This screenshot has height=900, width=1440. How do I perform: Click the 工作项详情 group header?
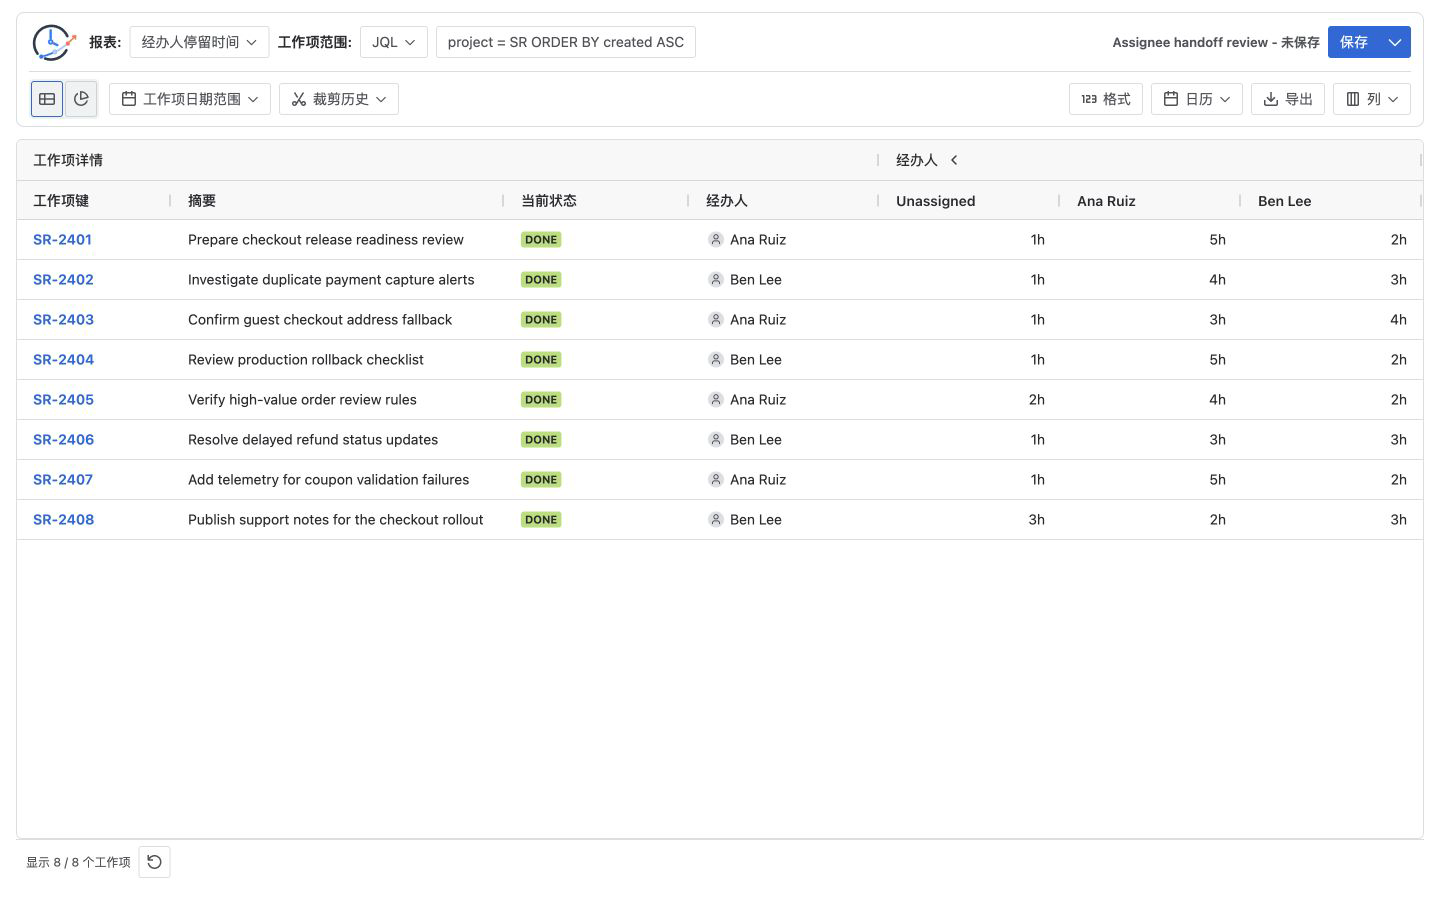68,160
